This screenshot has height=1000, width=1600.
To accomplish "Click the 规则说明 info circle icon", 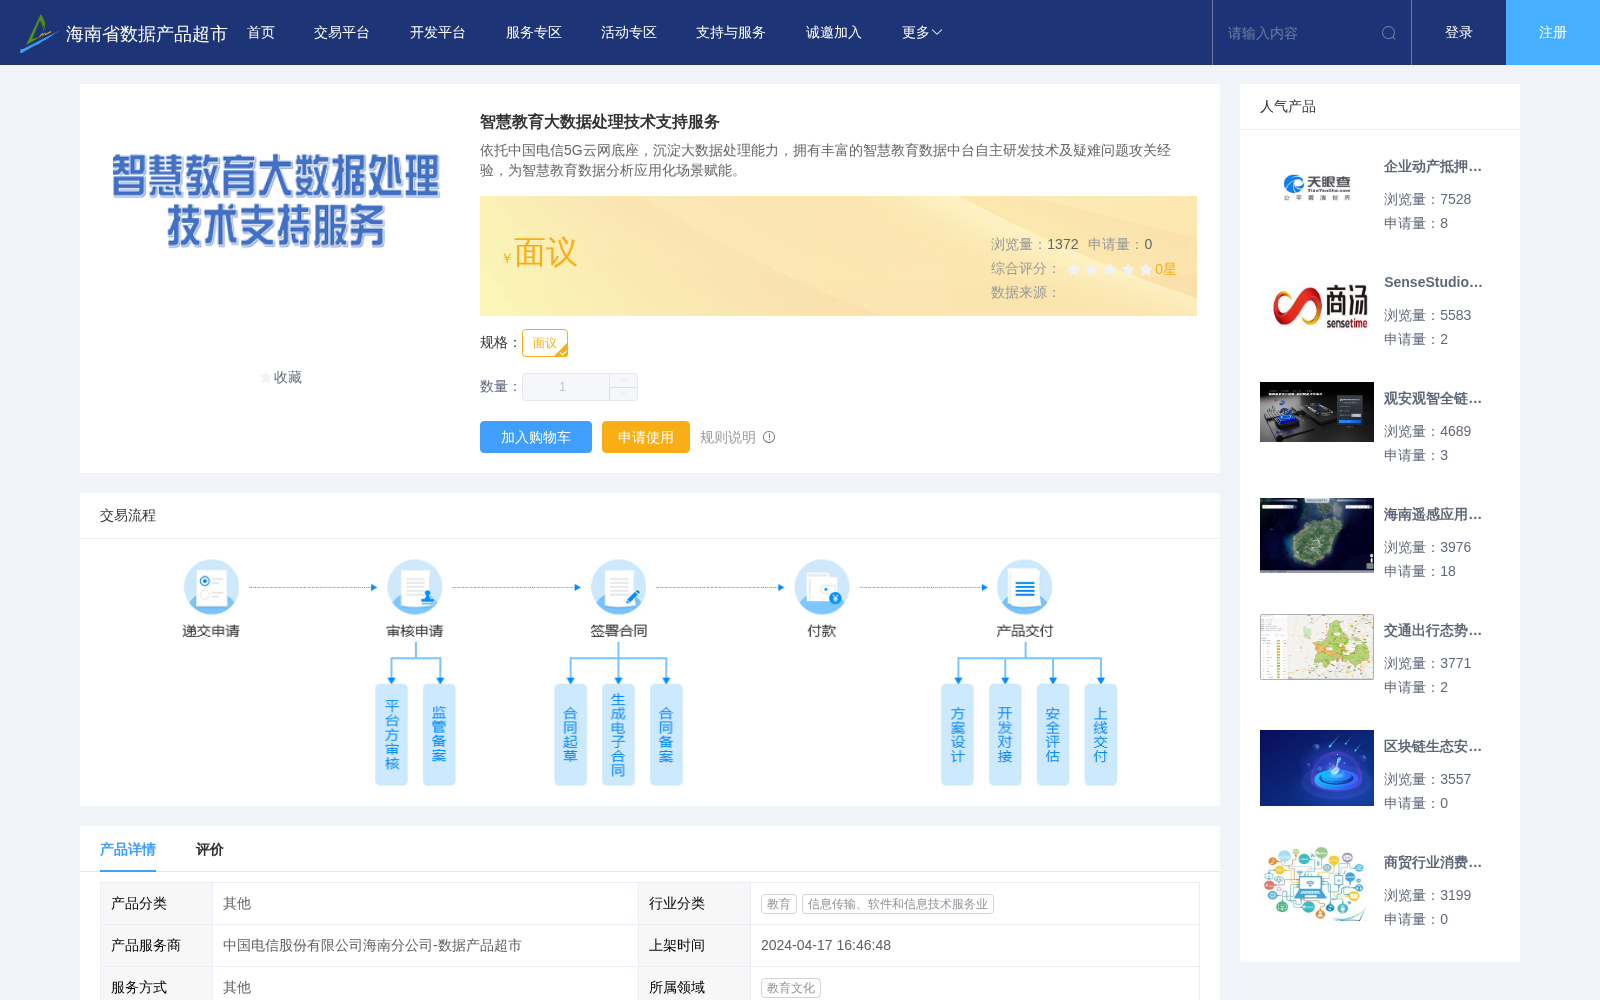I will [x=769, y=437].
